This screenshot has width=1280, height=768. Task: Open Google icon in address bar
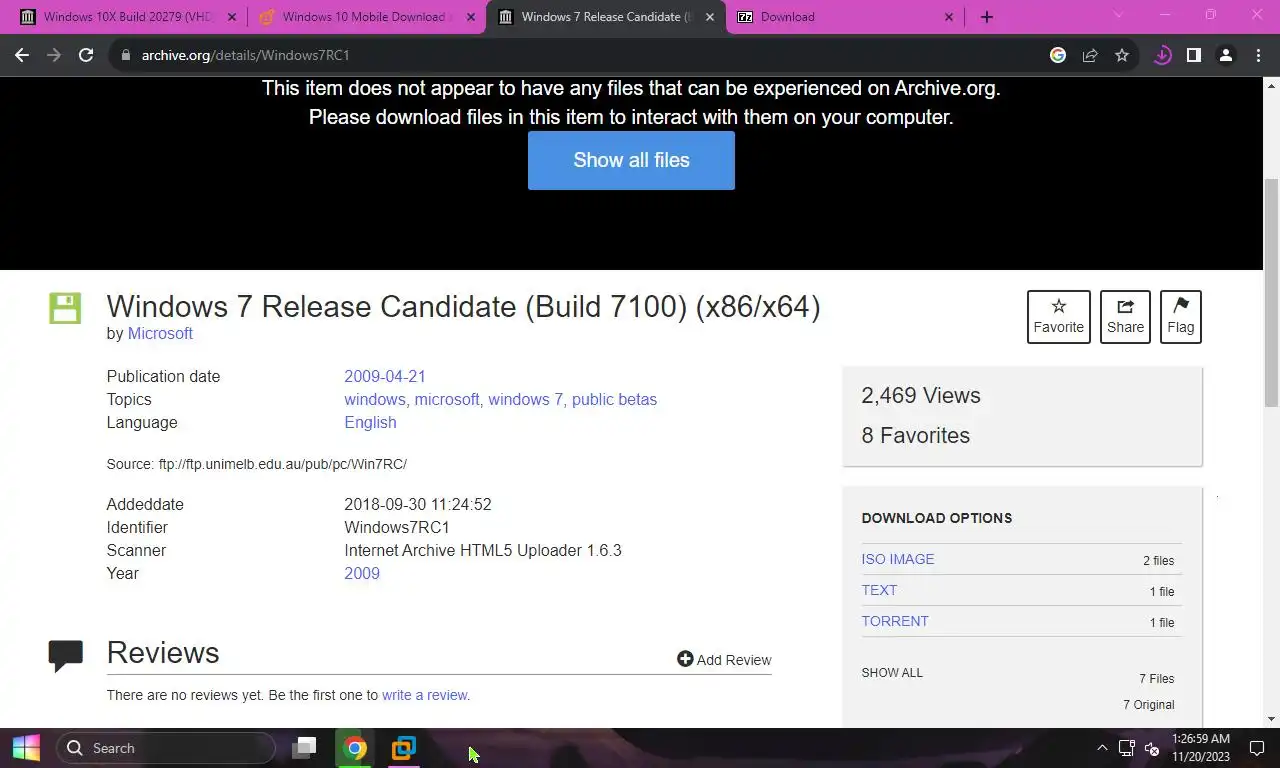pos(1058,55)
